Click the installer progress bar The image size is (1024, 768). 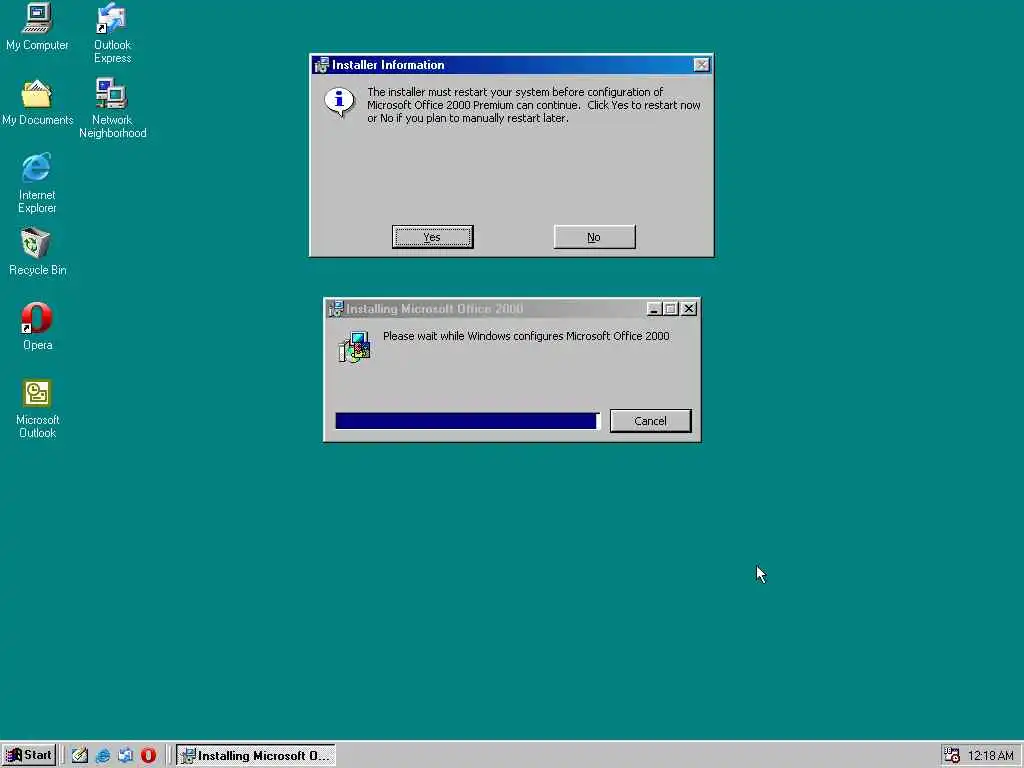click(468, 421)
